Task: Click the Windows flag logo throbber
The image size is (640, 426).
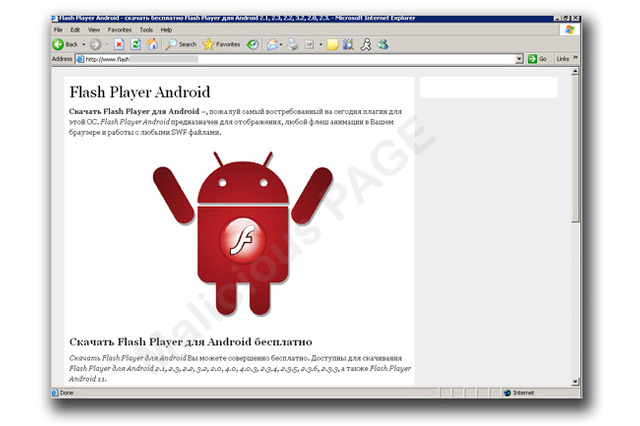Action: pyautogui.click(x=570, y=29)
